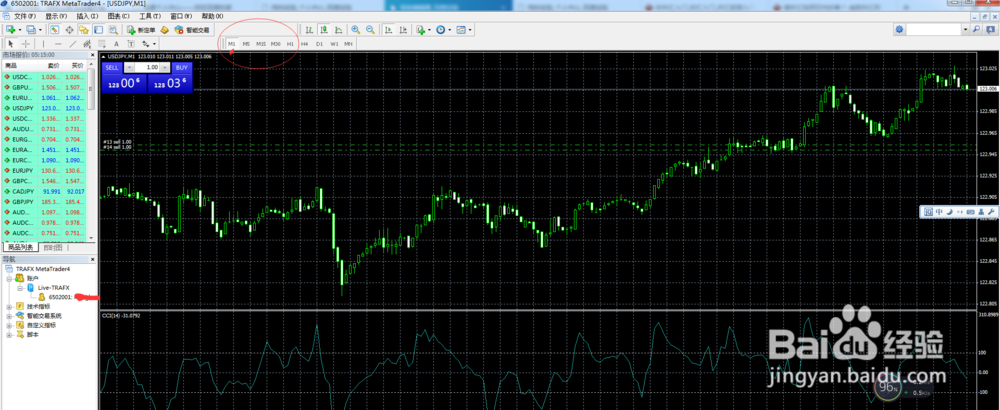Open the Periodicity clock icon

tap(441, 29)
